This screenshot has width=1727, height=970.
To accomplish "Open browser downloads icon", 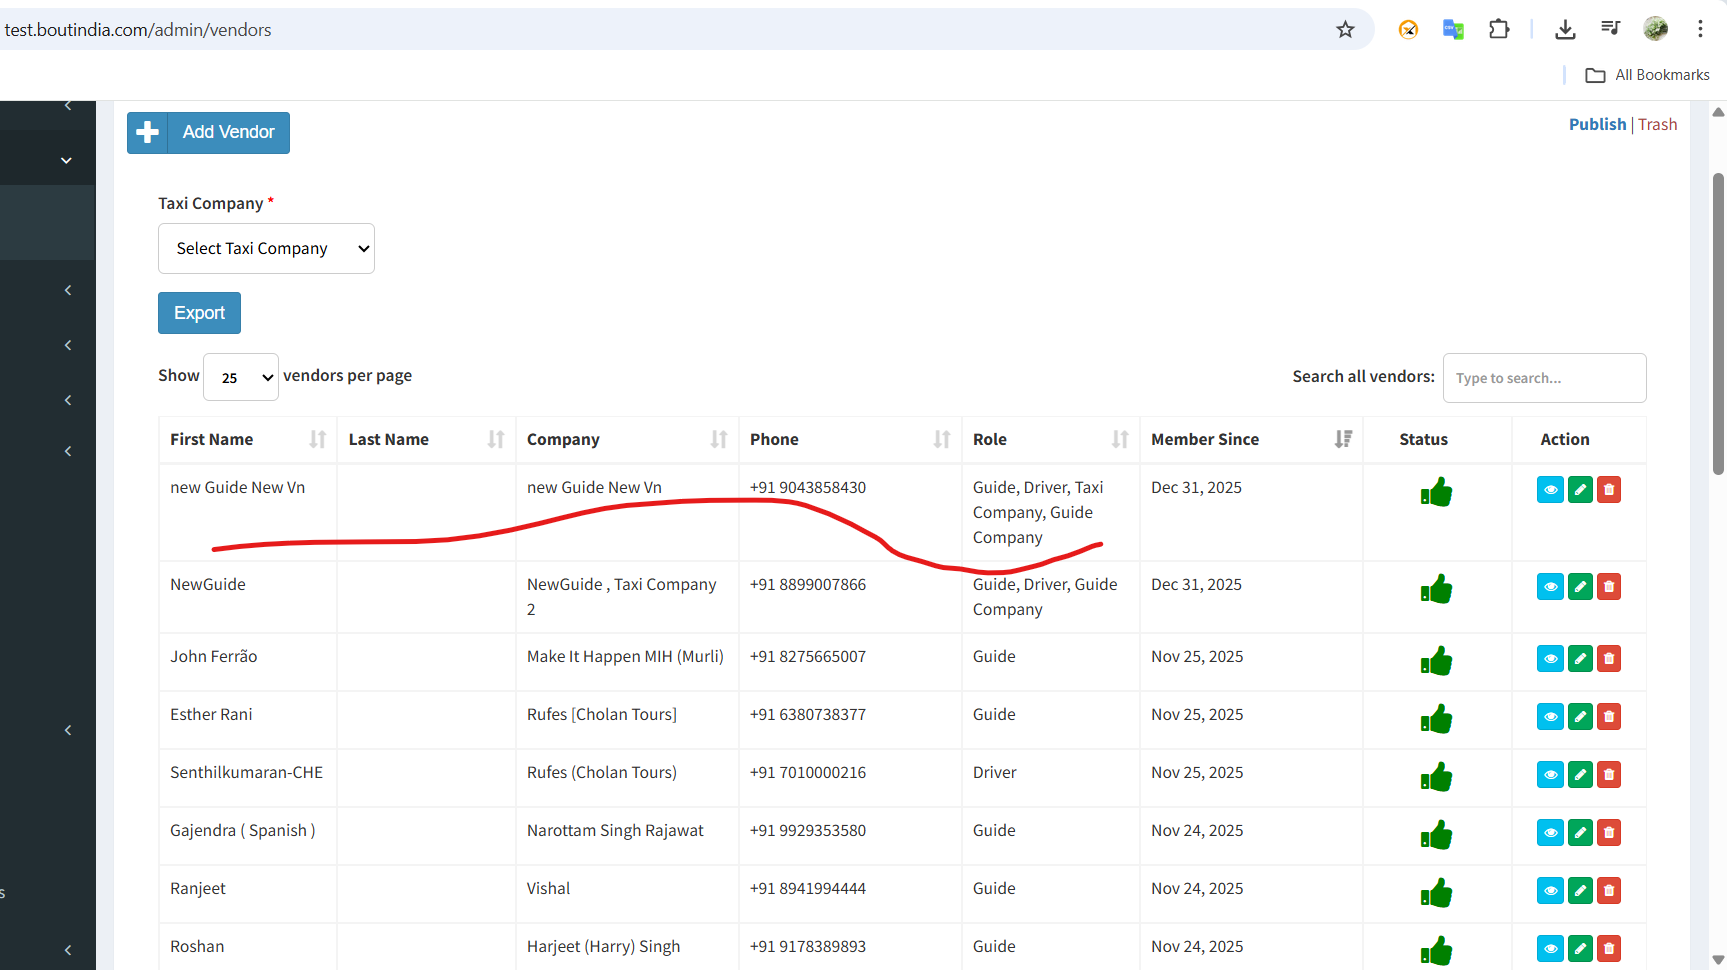I will [1565, 30].
